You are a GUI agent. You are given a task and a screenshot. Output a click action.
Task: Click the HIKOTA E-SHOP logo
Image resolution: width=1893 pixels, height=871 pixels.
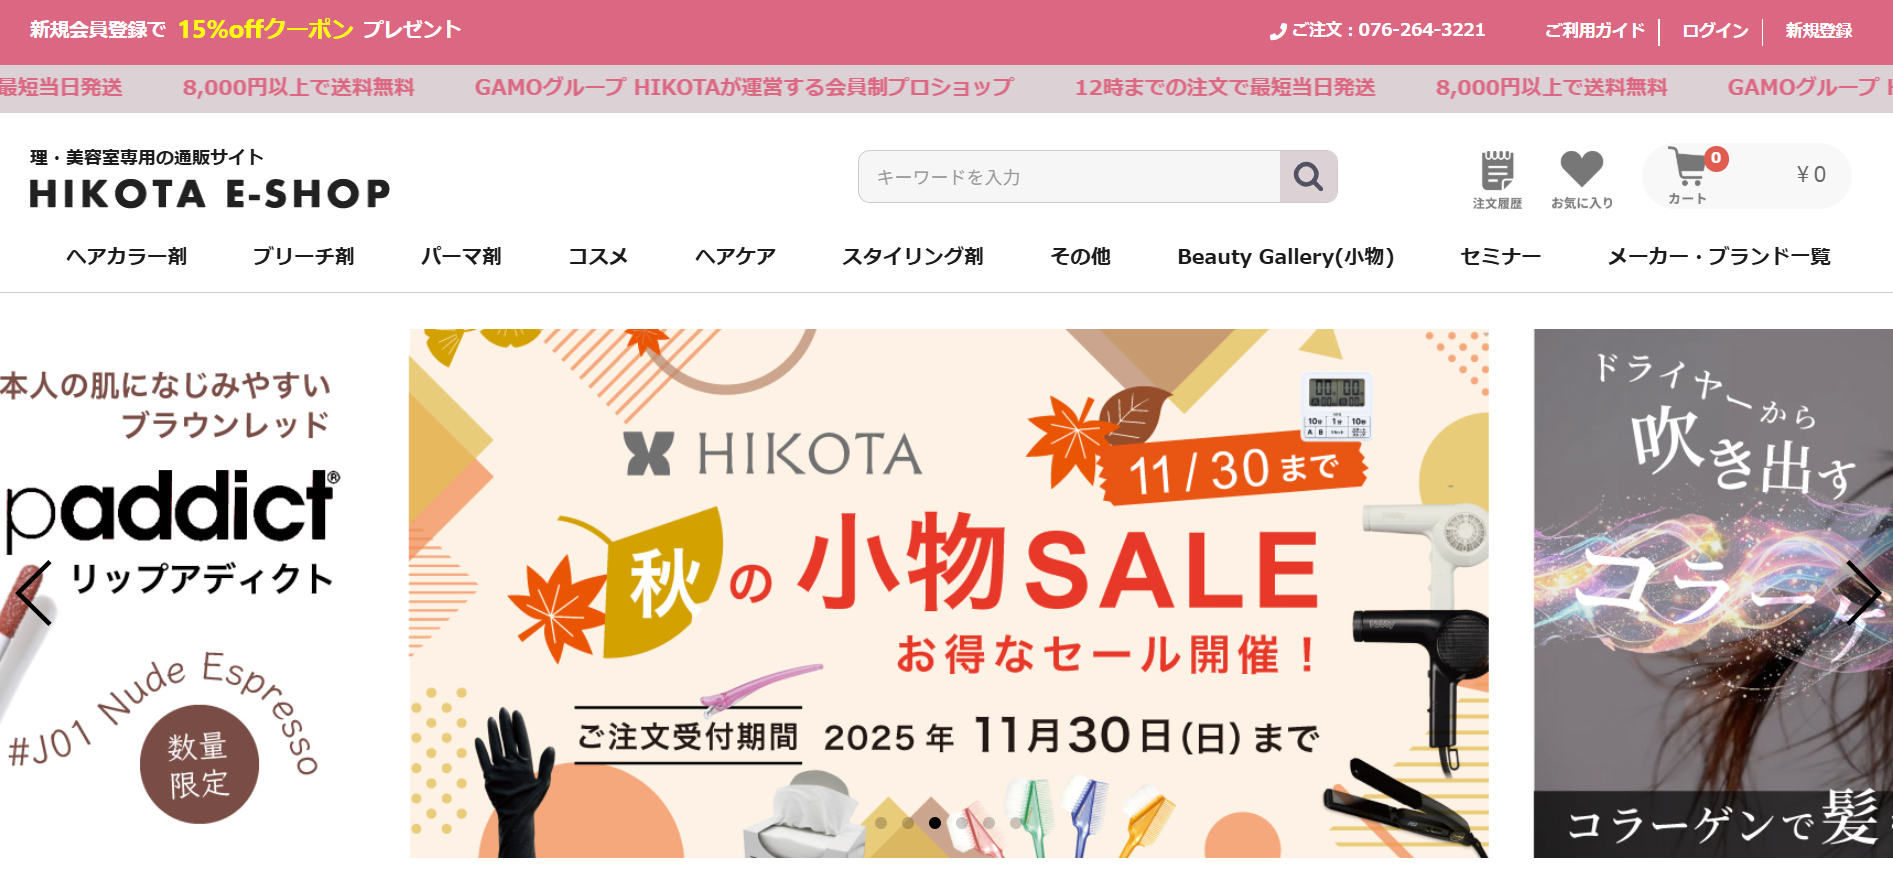pyautogui.click(x=210, y=181)
